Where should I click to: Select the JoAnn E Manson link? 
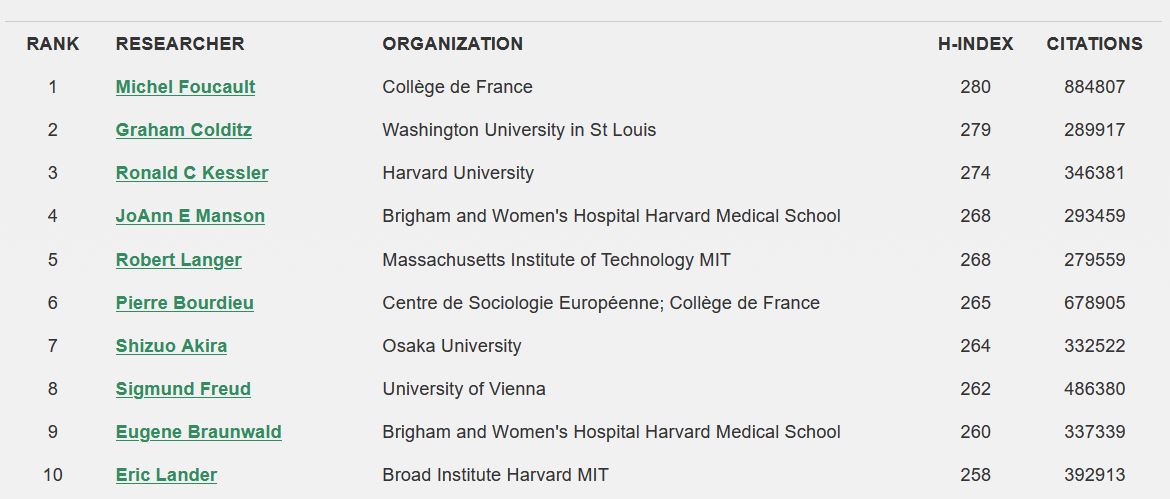(190, 216)
